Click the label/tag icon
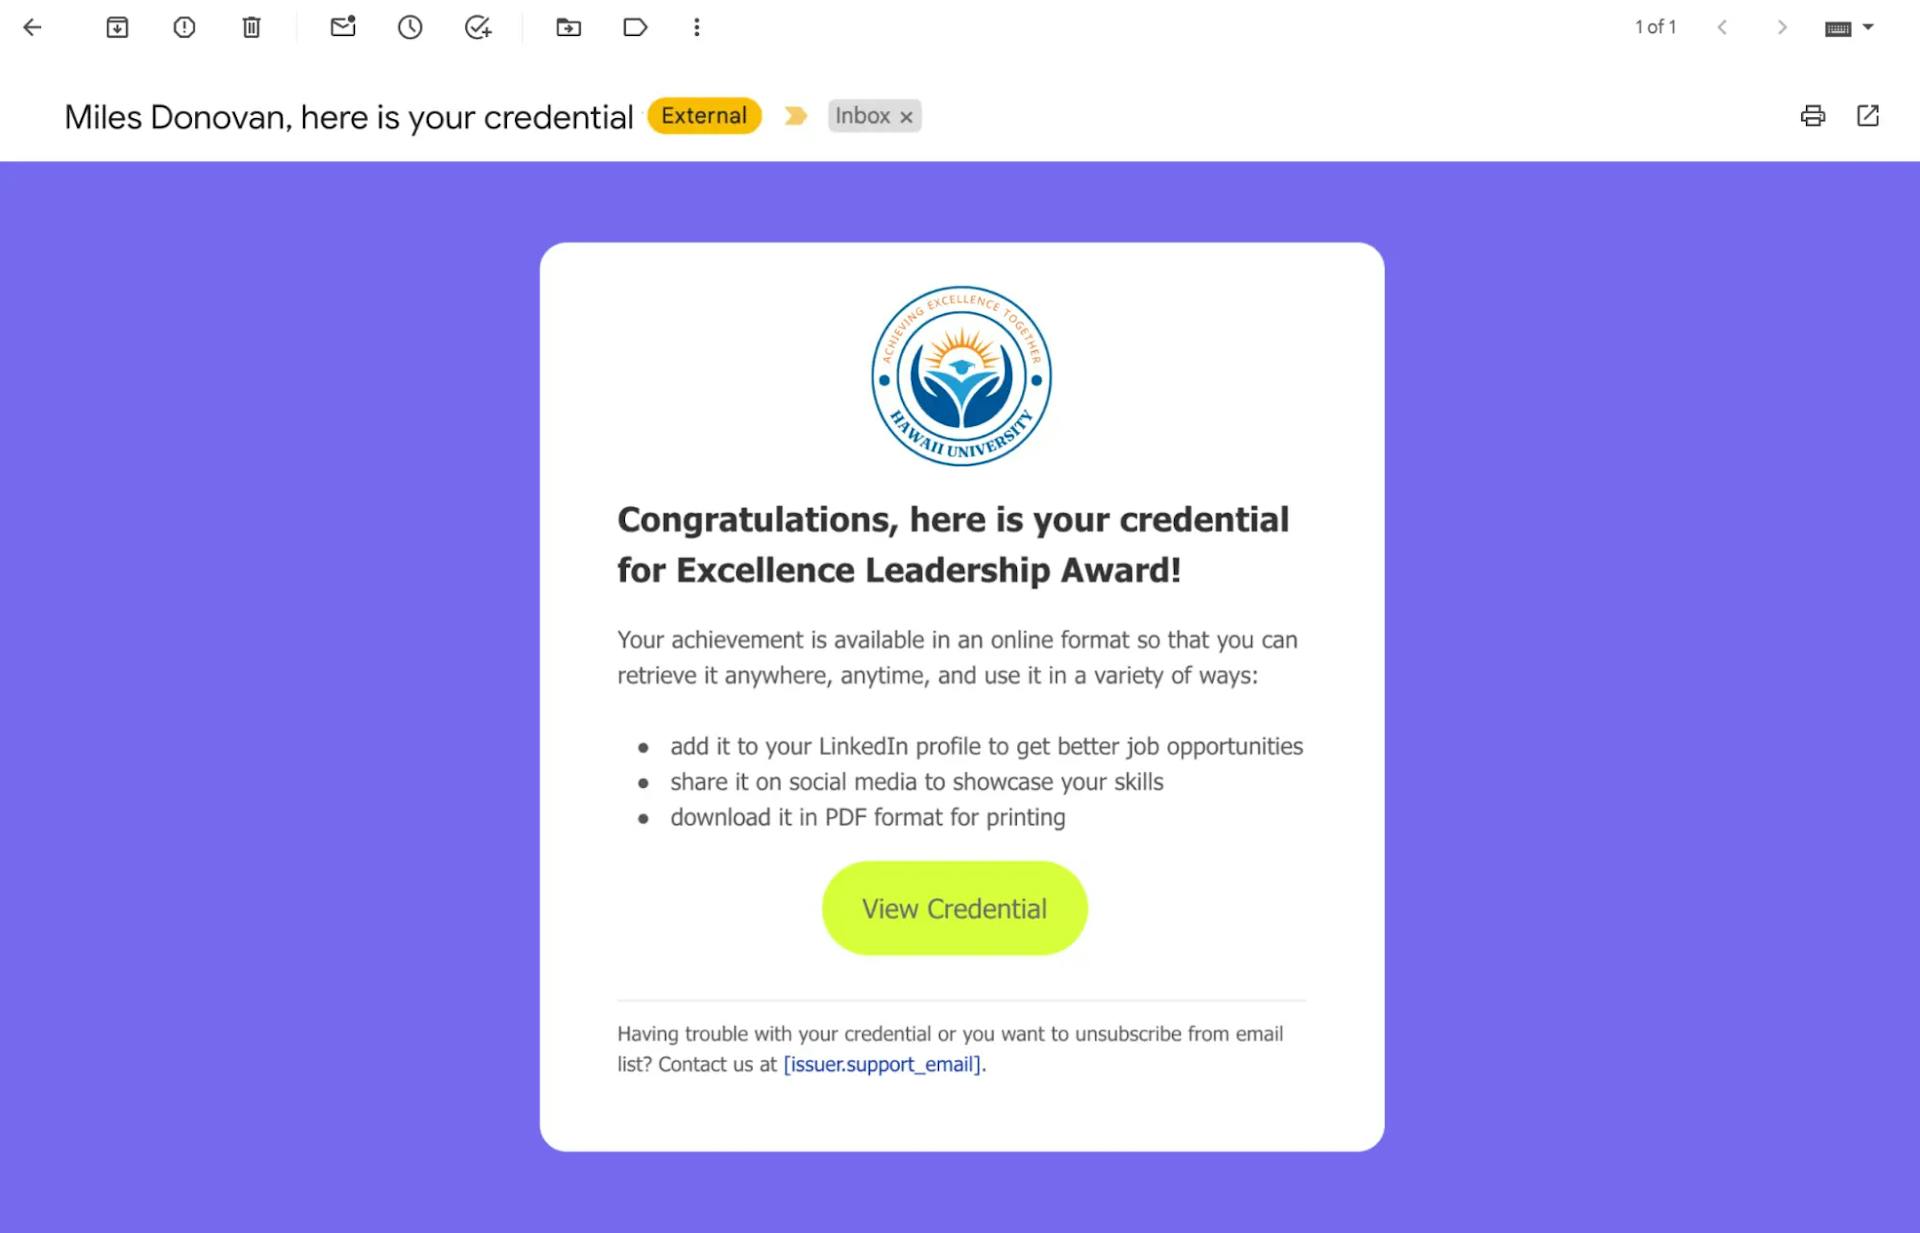Screen dimensions: 1920x1233 click(635, 27)
